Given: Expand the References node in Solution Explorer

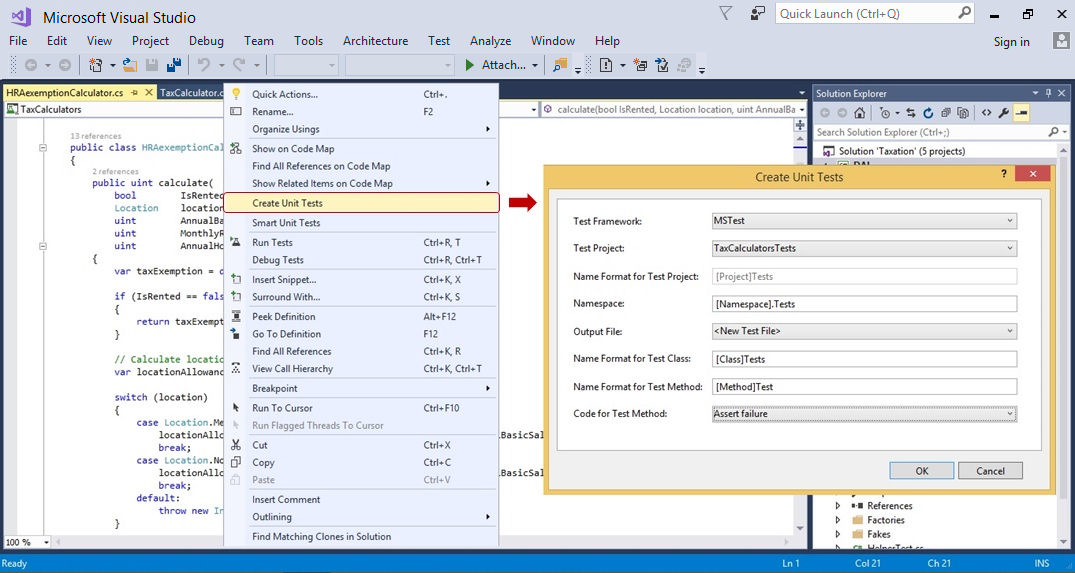Looking at the screenshot, I should click(x=838, y=506).
